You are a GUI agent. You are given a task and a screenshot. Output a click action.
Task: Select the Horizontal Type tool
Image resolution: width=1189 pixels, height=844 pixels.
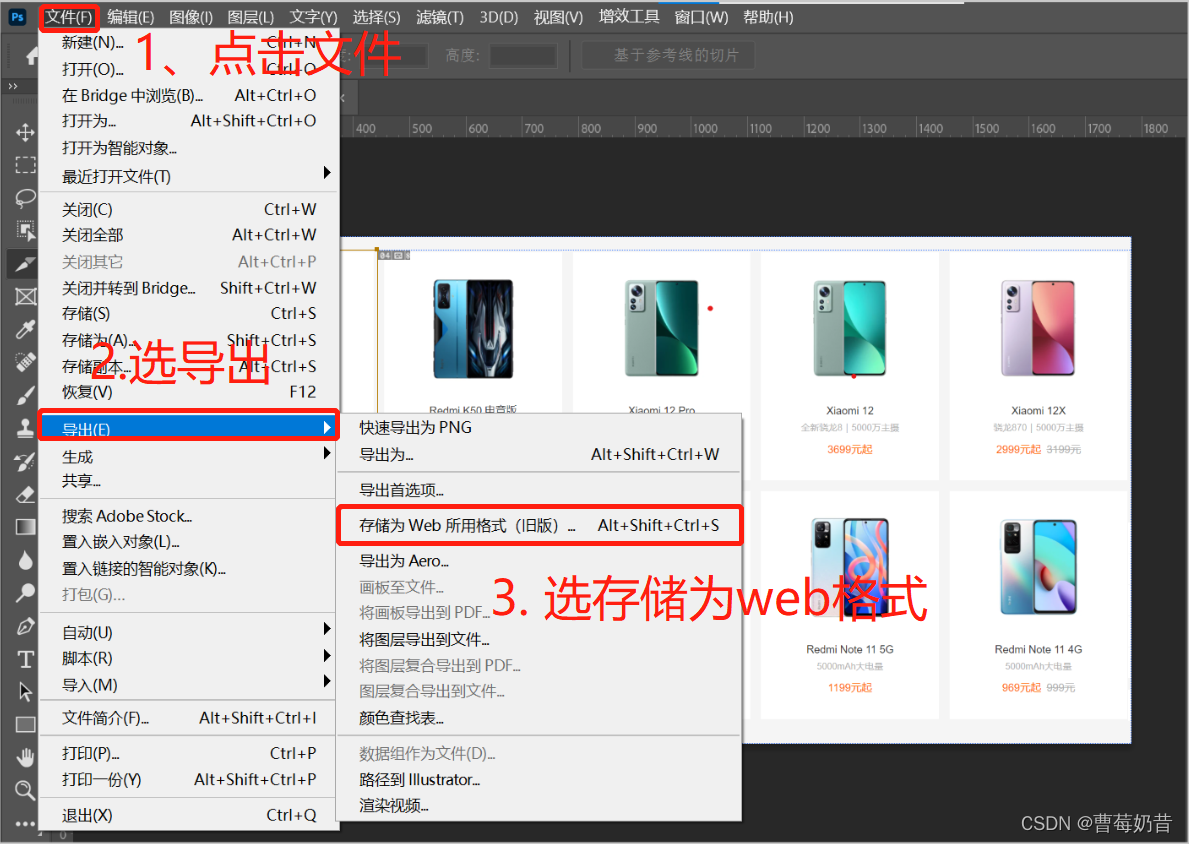(x=25, y=659)
